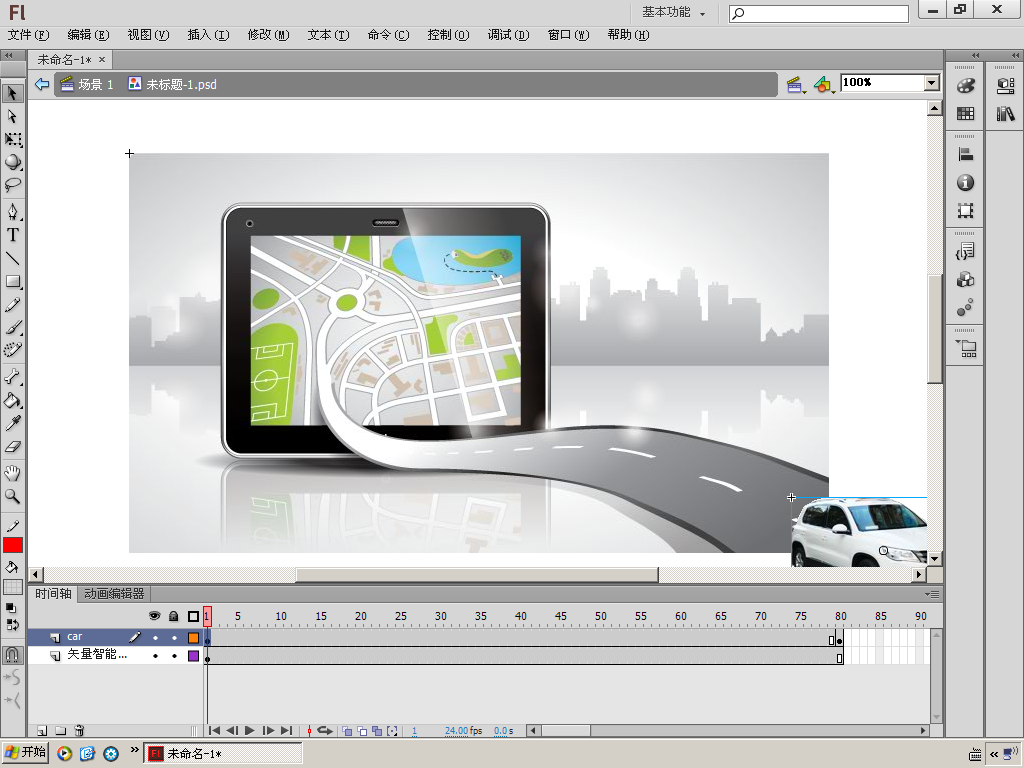This screenshot has width=1024, height=768.
Task: Select the Text tool in the toolbox
Action: point(13,235)
